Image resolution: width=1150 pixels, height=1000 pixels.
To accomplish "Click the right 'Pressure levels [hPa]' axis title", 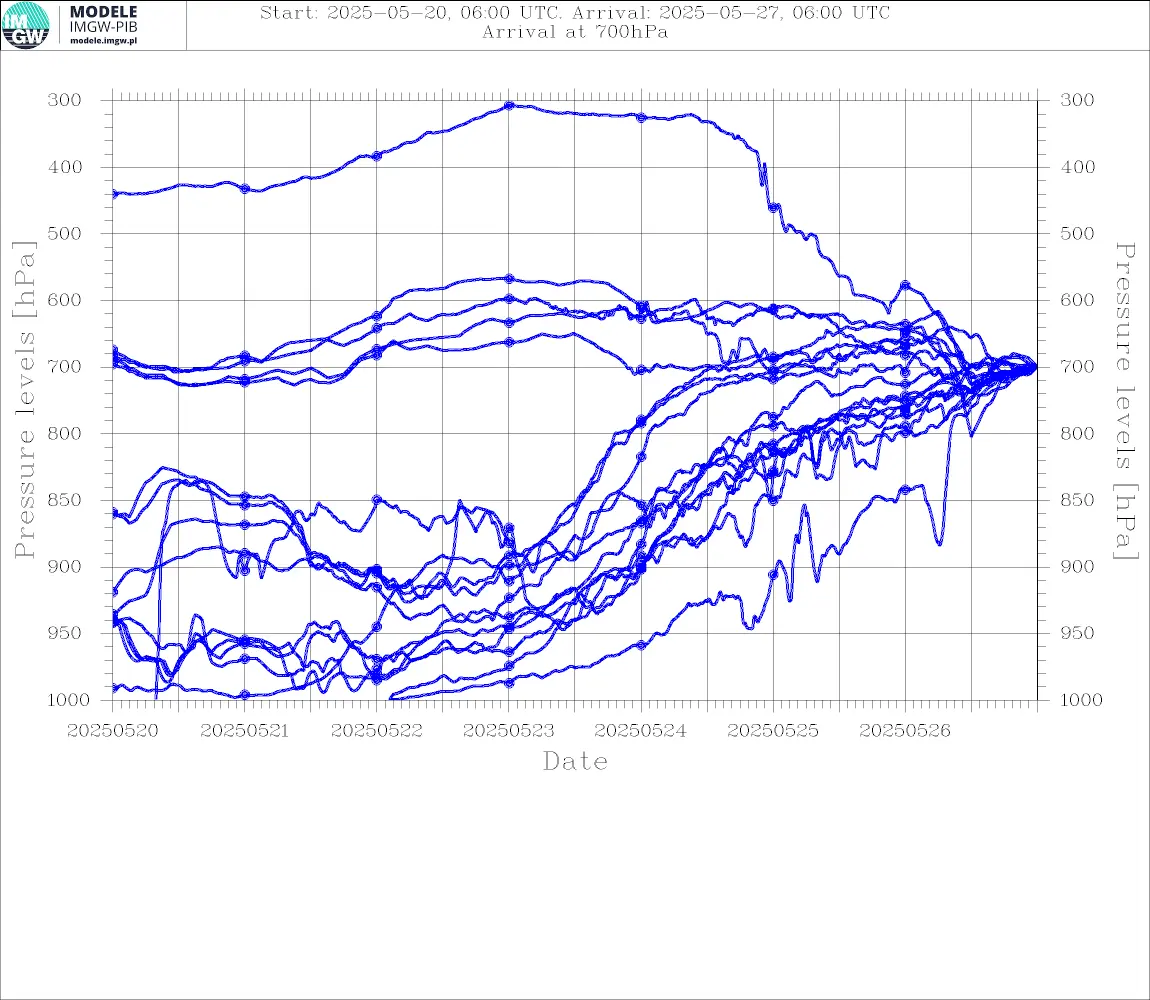I will [x=1125, y=401].
